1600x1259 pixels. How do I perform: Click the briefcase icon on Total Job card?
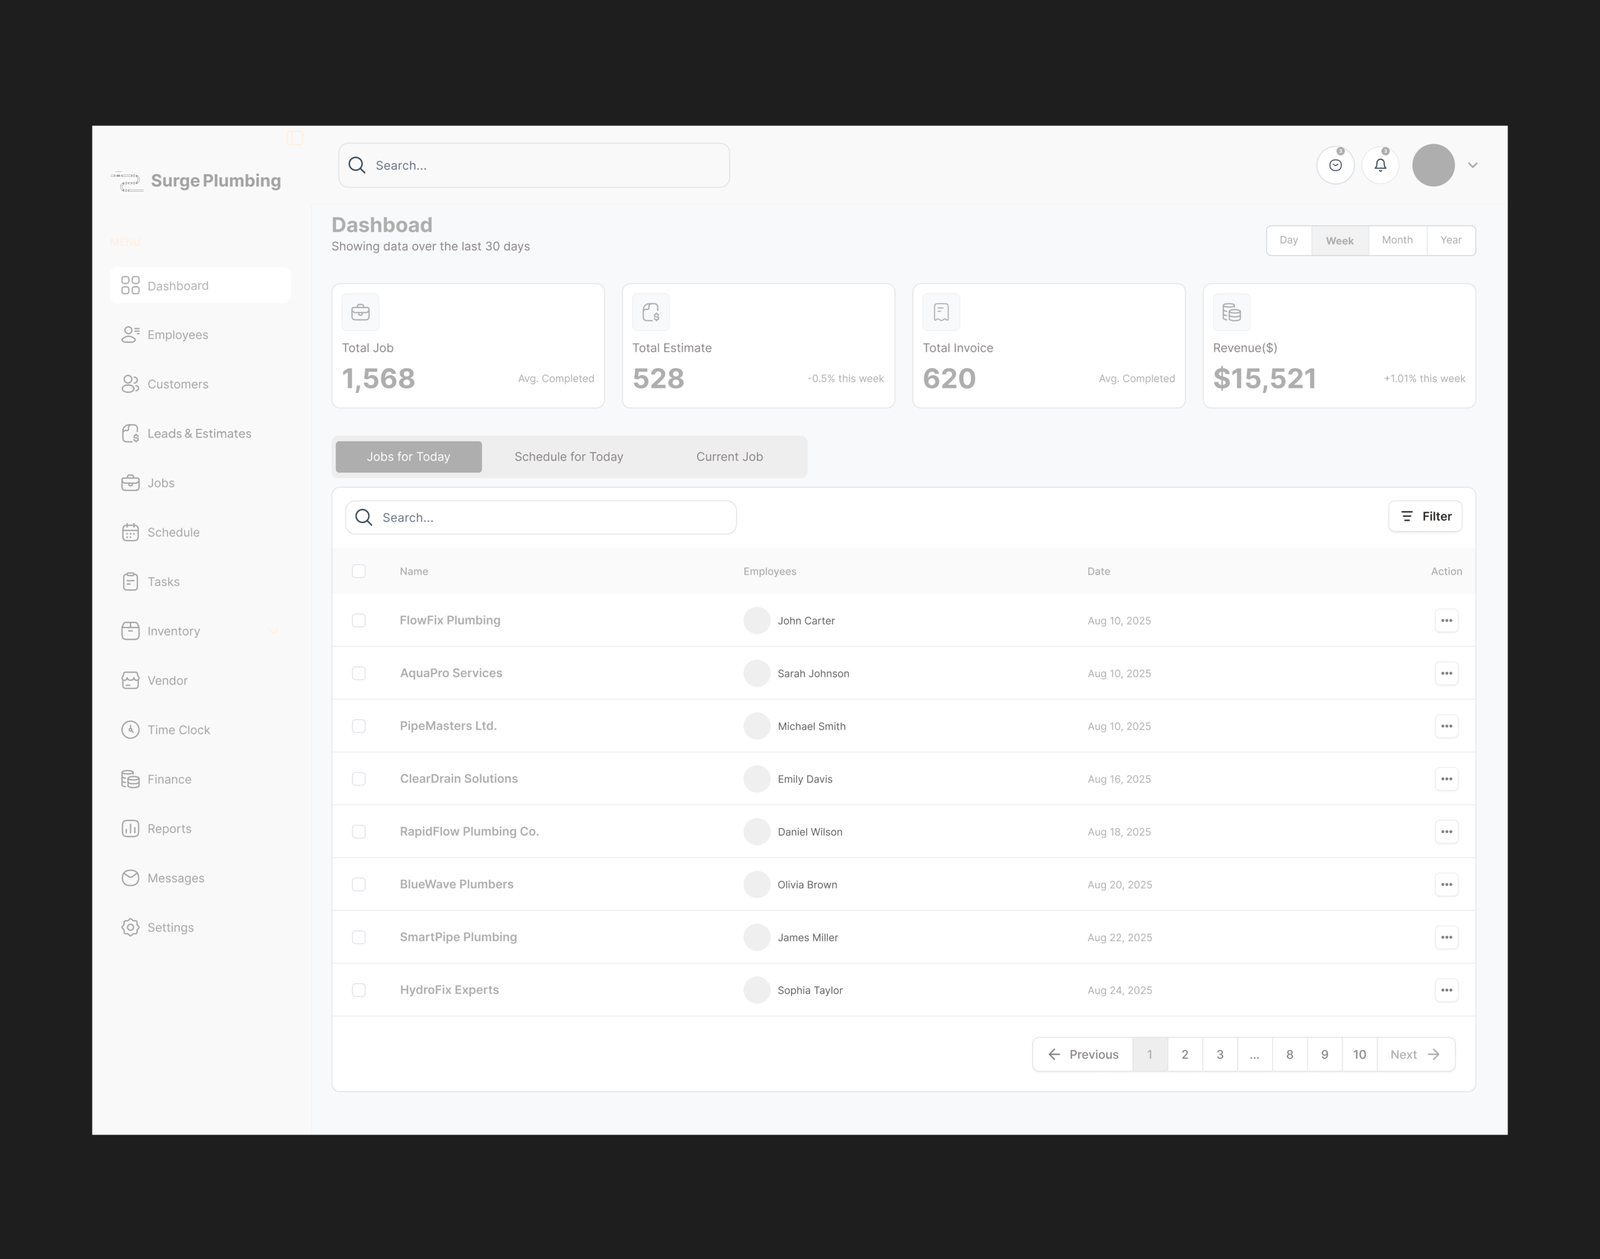click(x=360, y=313)
